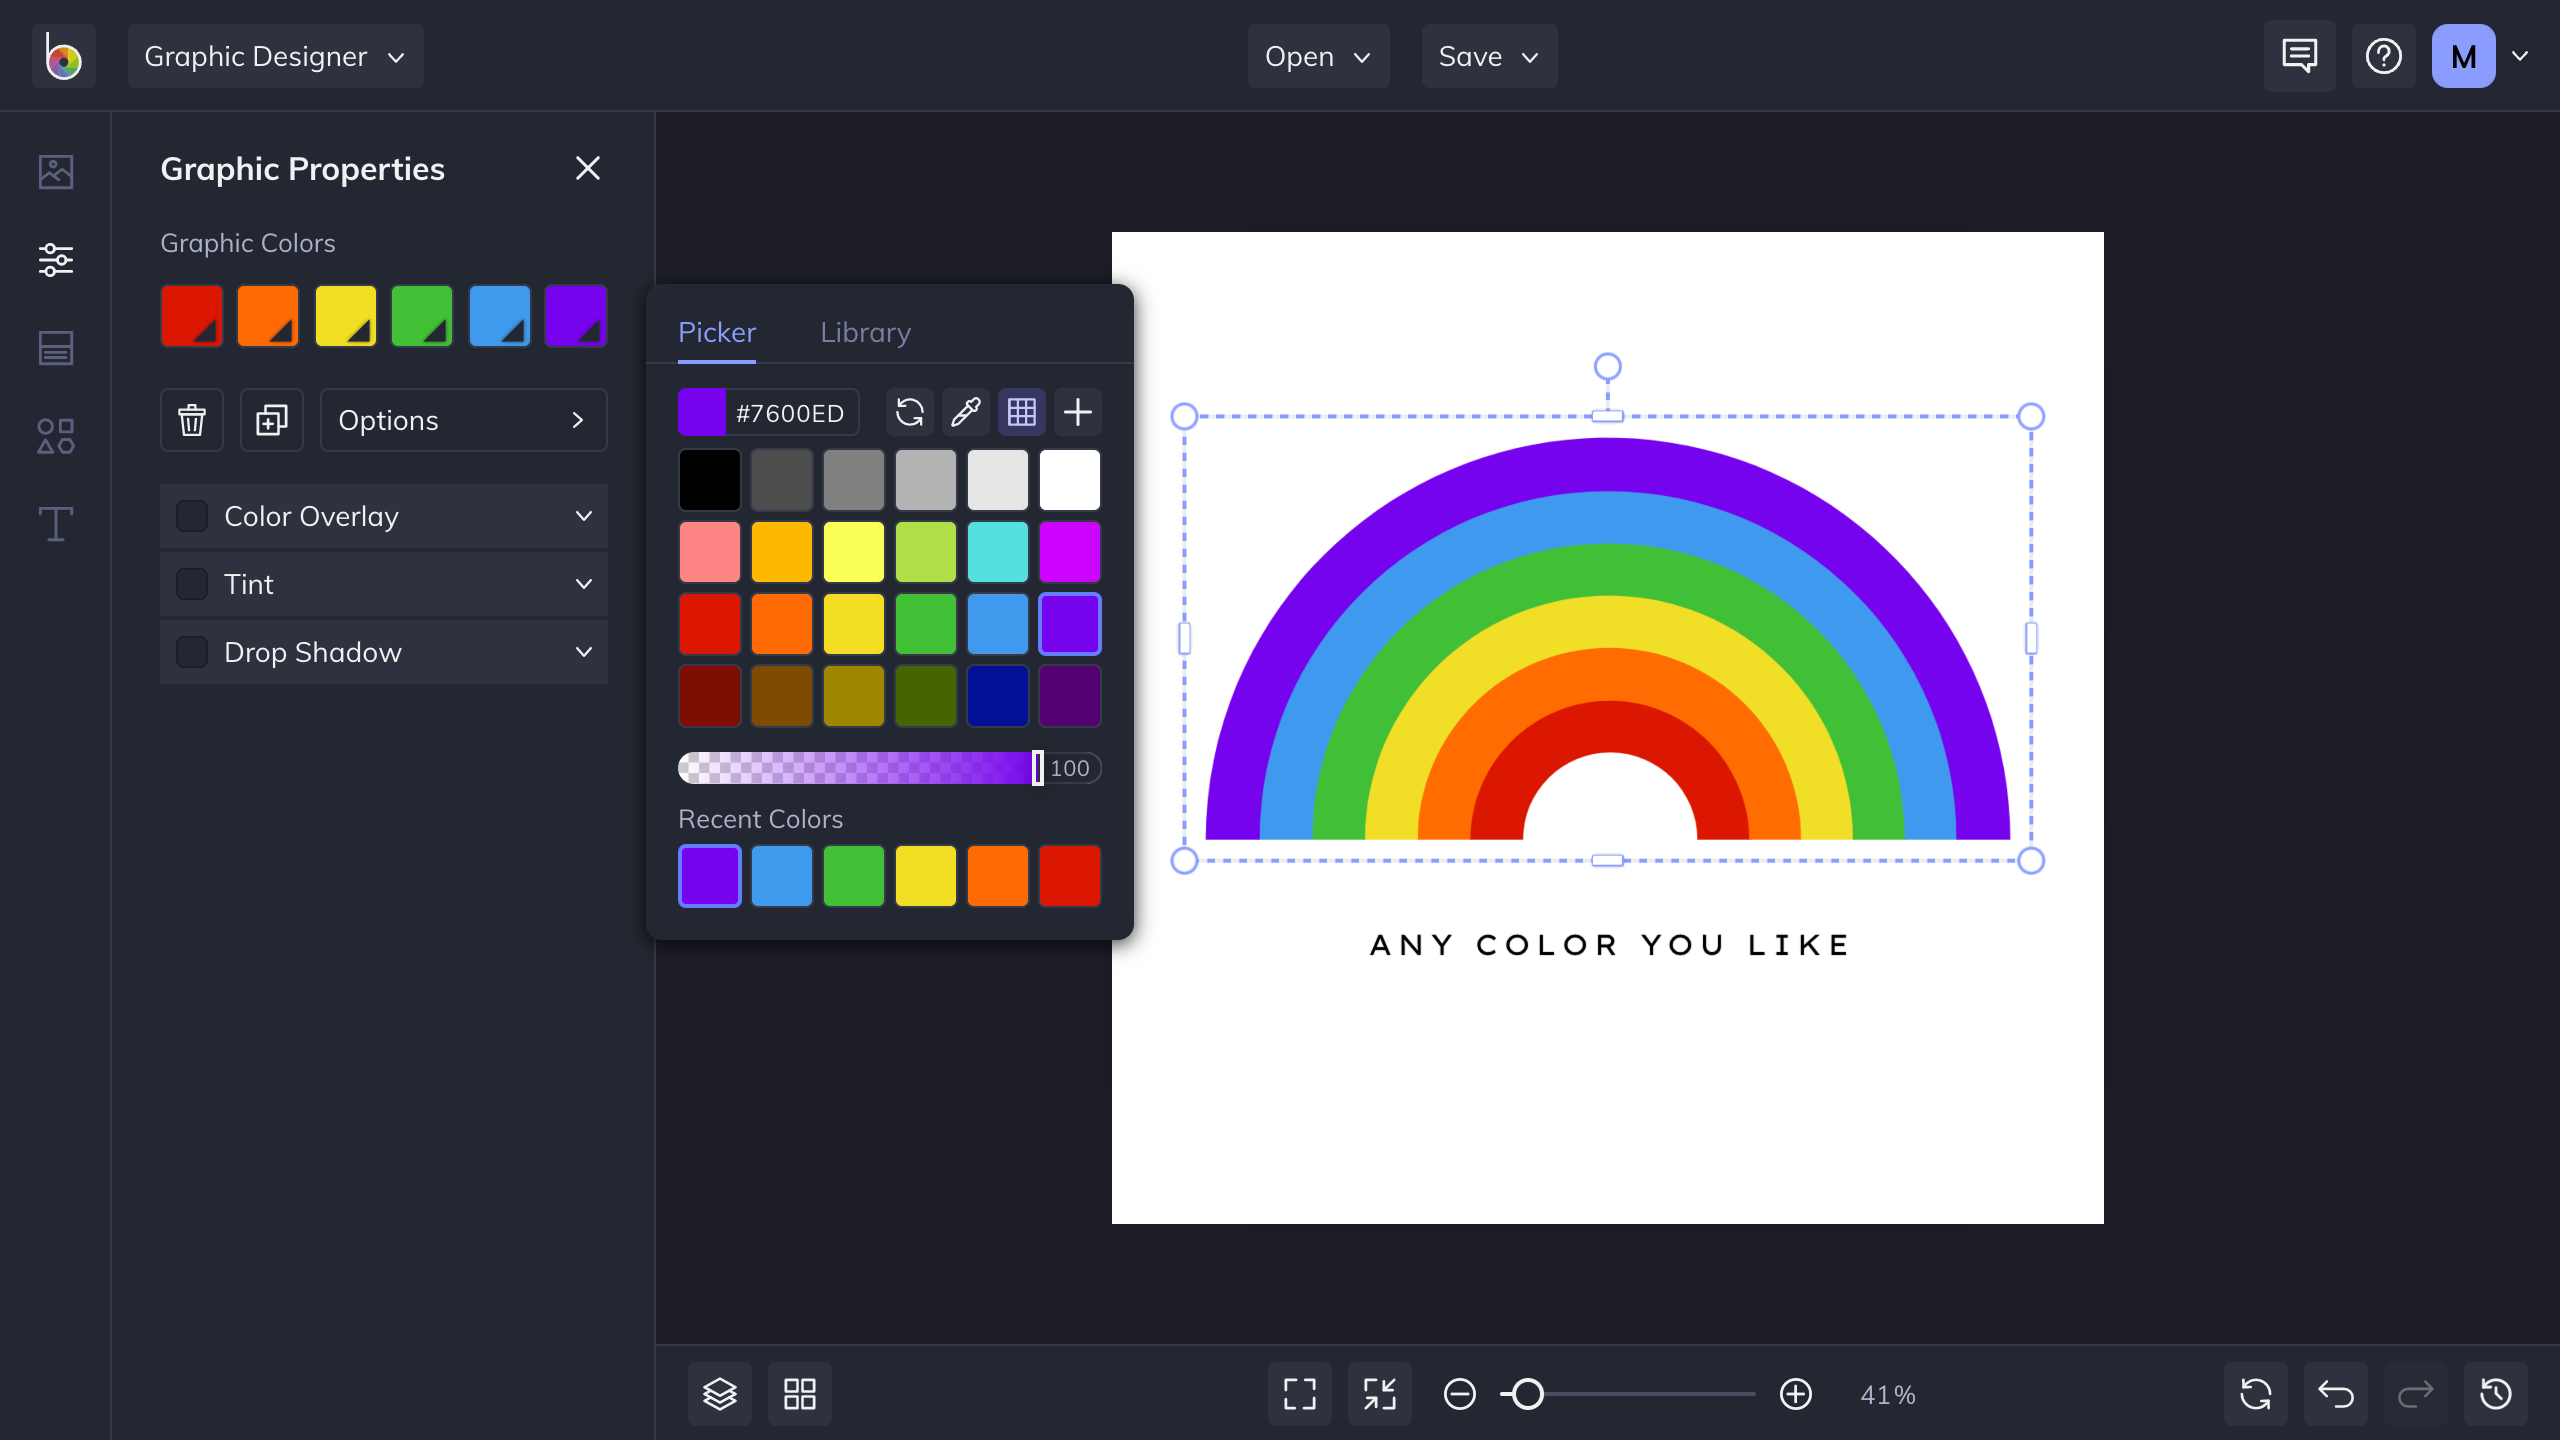2560x1440 pixels.
Task: Select the Text tool in the sidebar
Action: (55, 524)
